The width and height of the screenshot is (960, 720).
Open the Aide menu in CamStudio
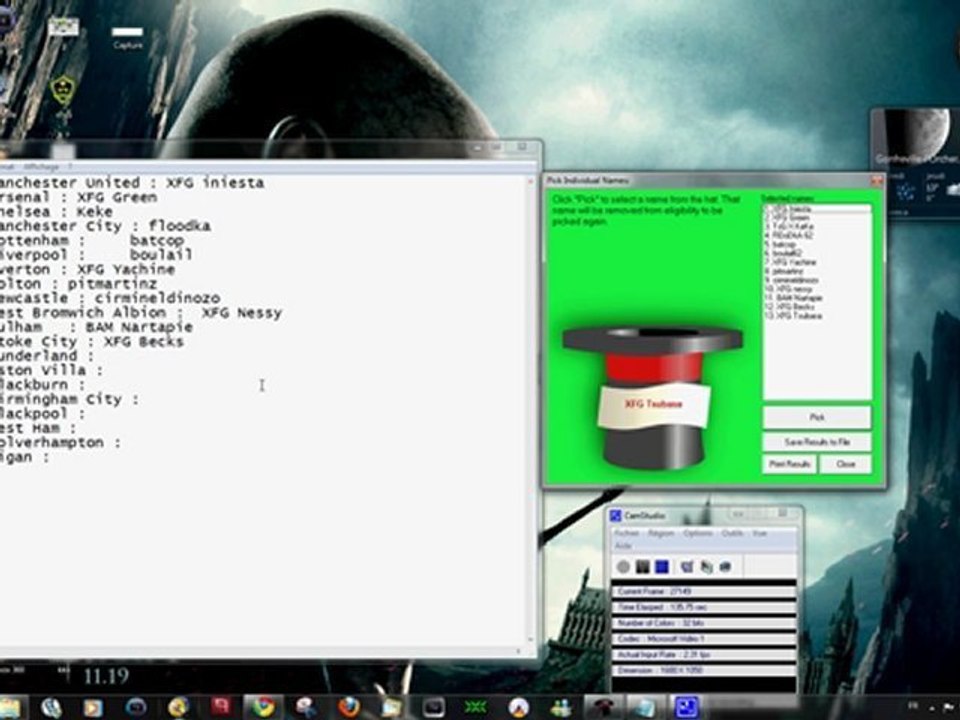pos(623,546)
